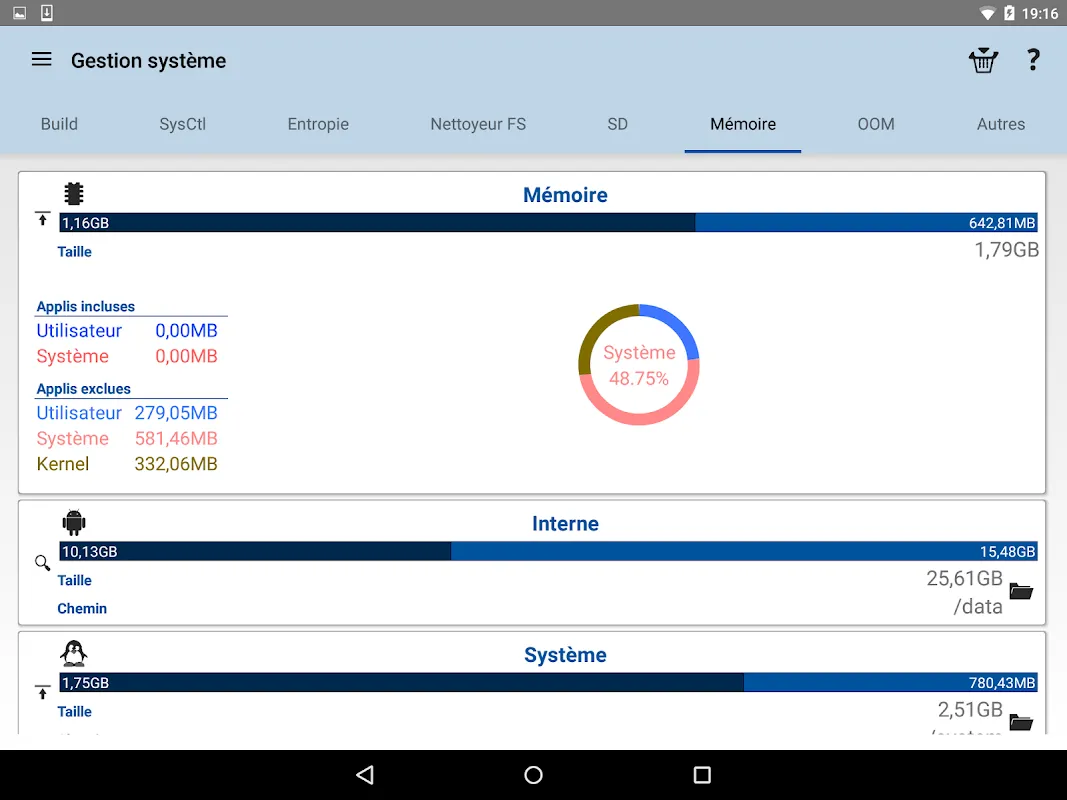Click the Mémoire usage bar showing 1,16GB
The image size is (1067, 800).
(548, 222)
